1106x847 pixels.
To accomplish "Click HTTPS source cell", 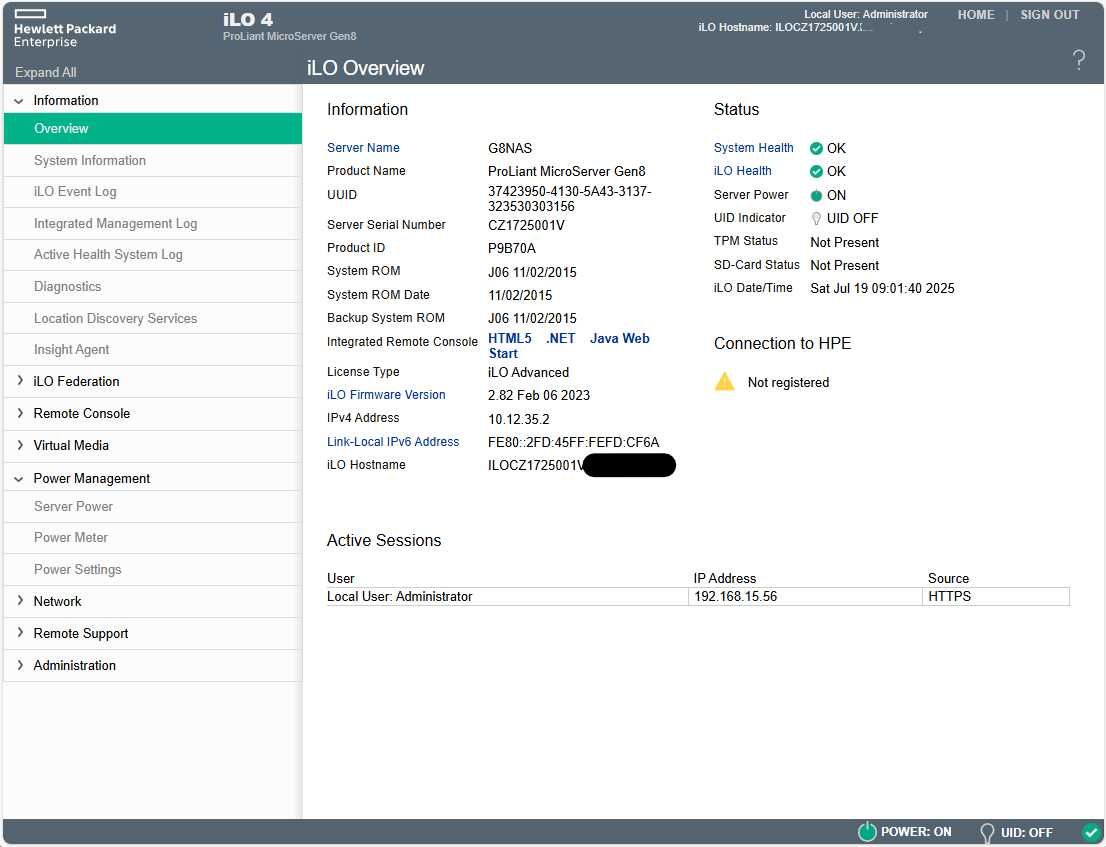I will tap(996, 597).
